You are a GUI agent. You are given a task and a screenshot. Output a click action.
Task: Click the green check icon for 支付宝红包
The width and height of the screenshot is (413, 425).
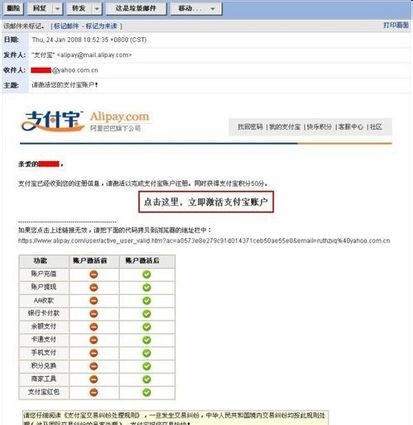[x=147, y=392]
